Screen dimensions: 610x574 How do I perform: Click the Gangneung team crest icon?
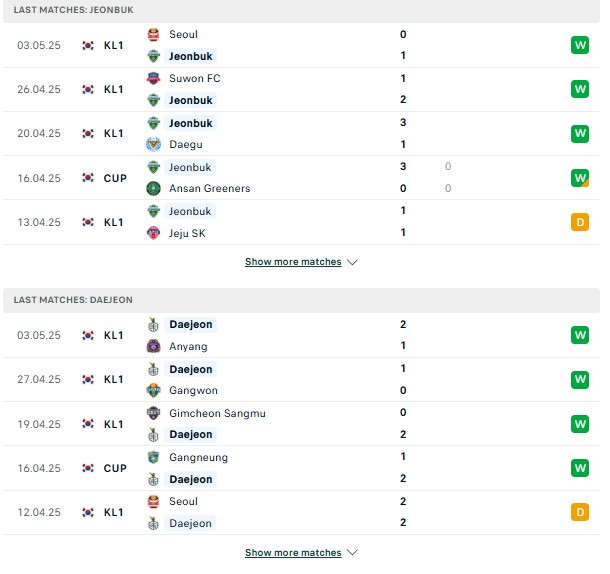tap(154, 458)
